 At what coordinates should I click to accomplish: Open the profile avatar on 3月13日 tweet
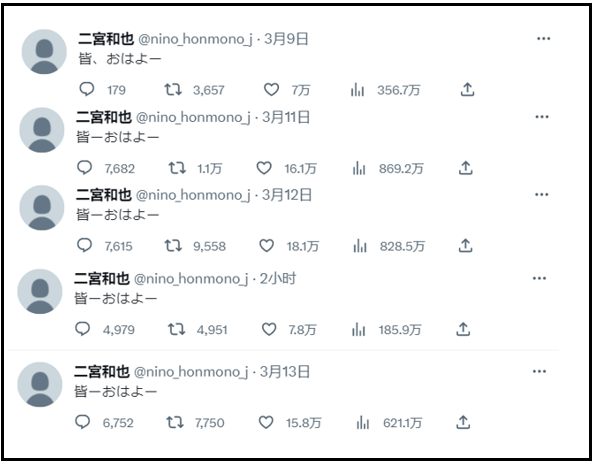(x=40, y=384)
